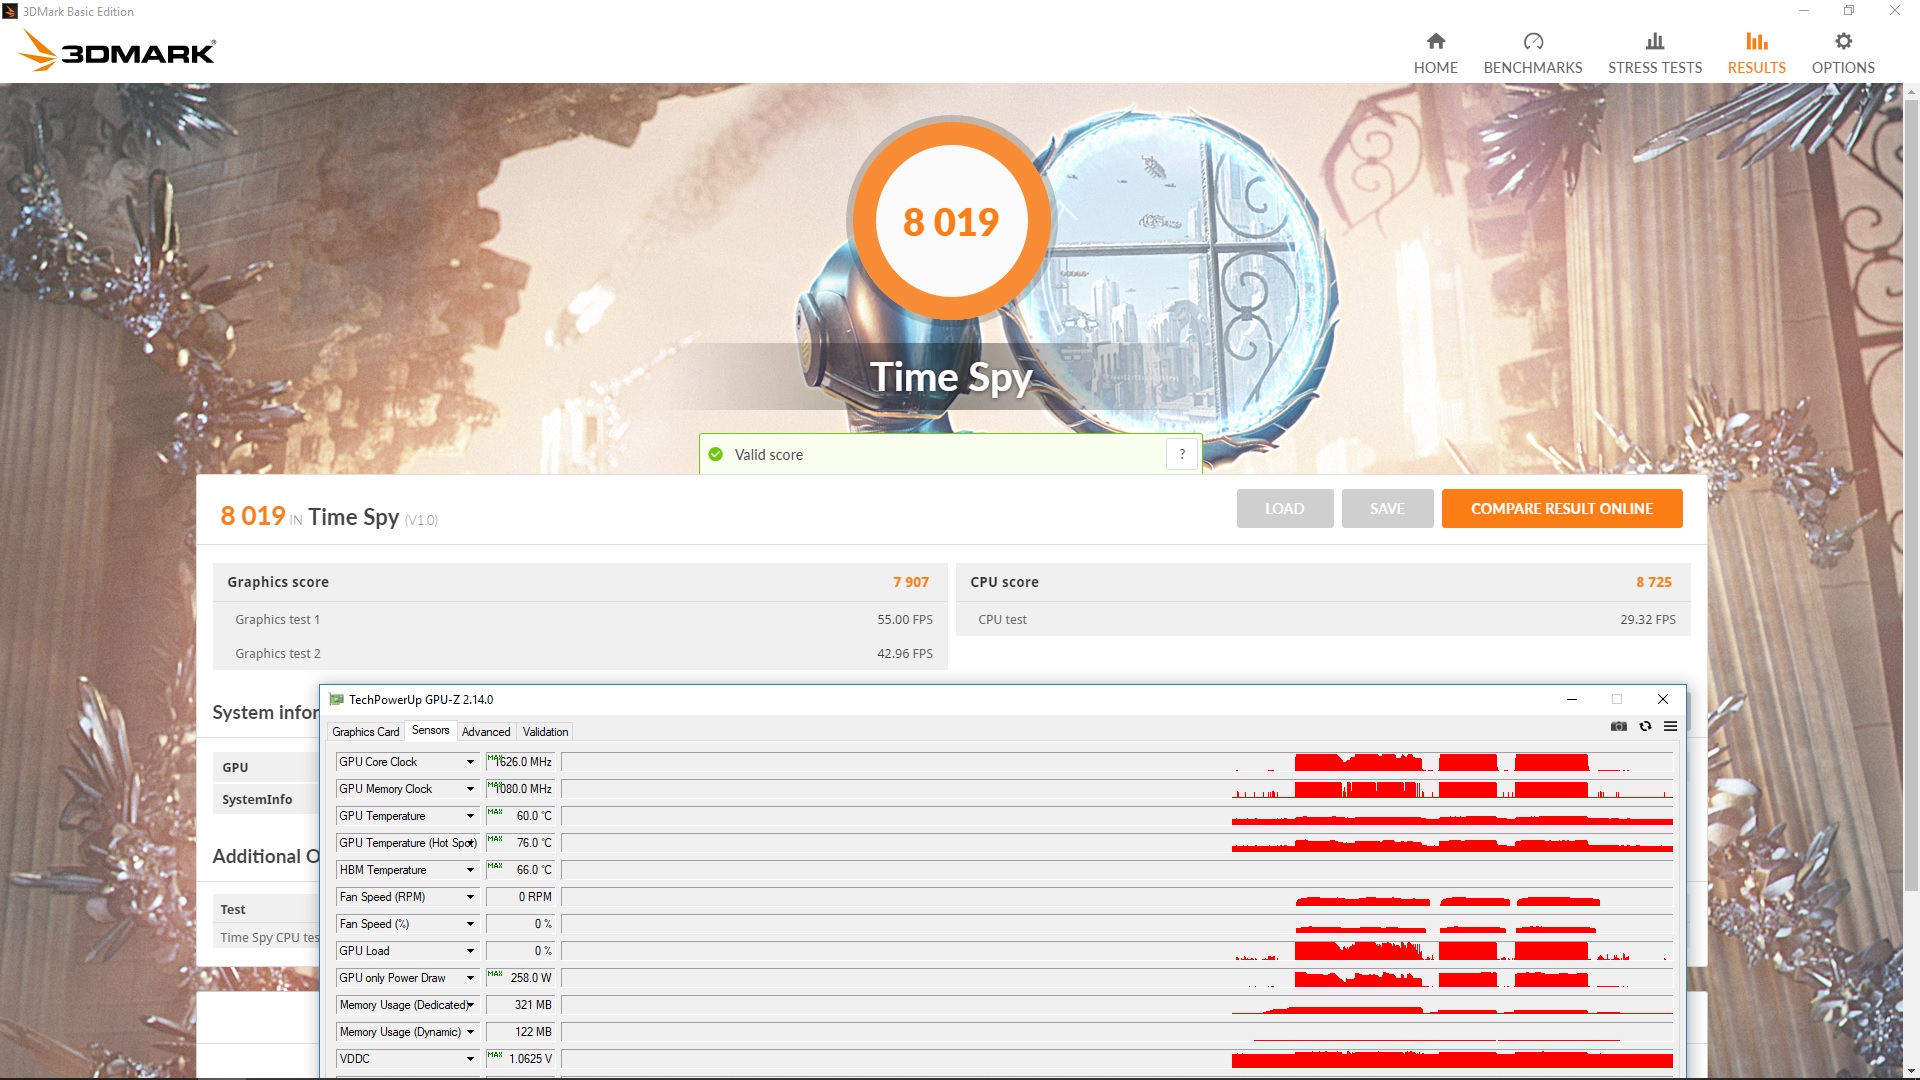Click the CPU score value 8 725
The image size is (1920, 1080).
[1653, 582]
